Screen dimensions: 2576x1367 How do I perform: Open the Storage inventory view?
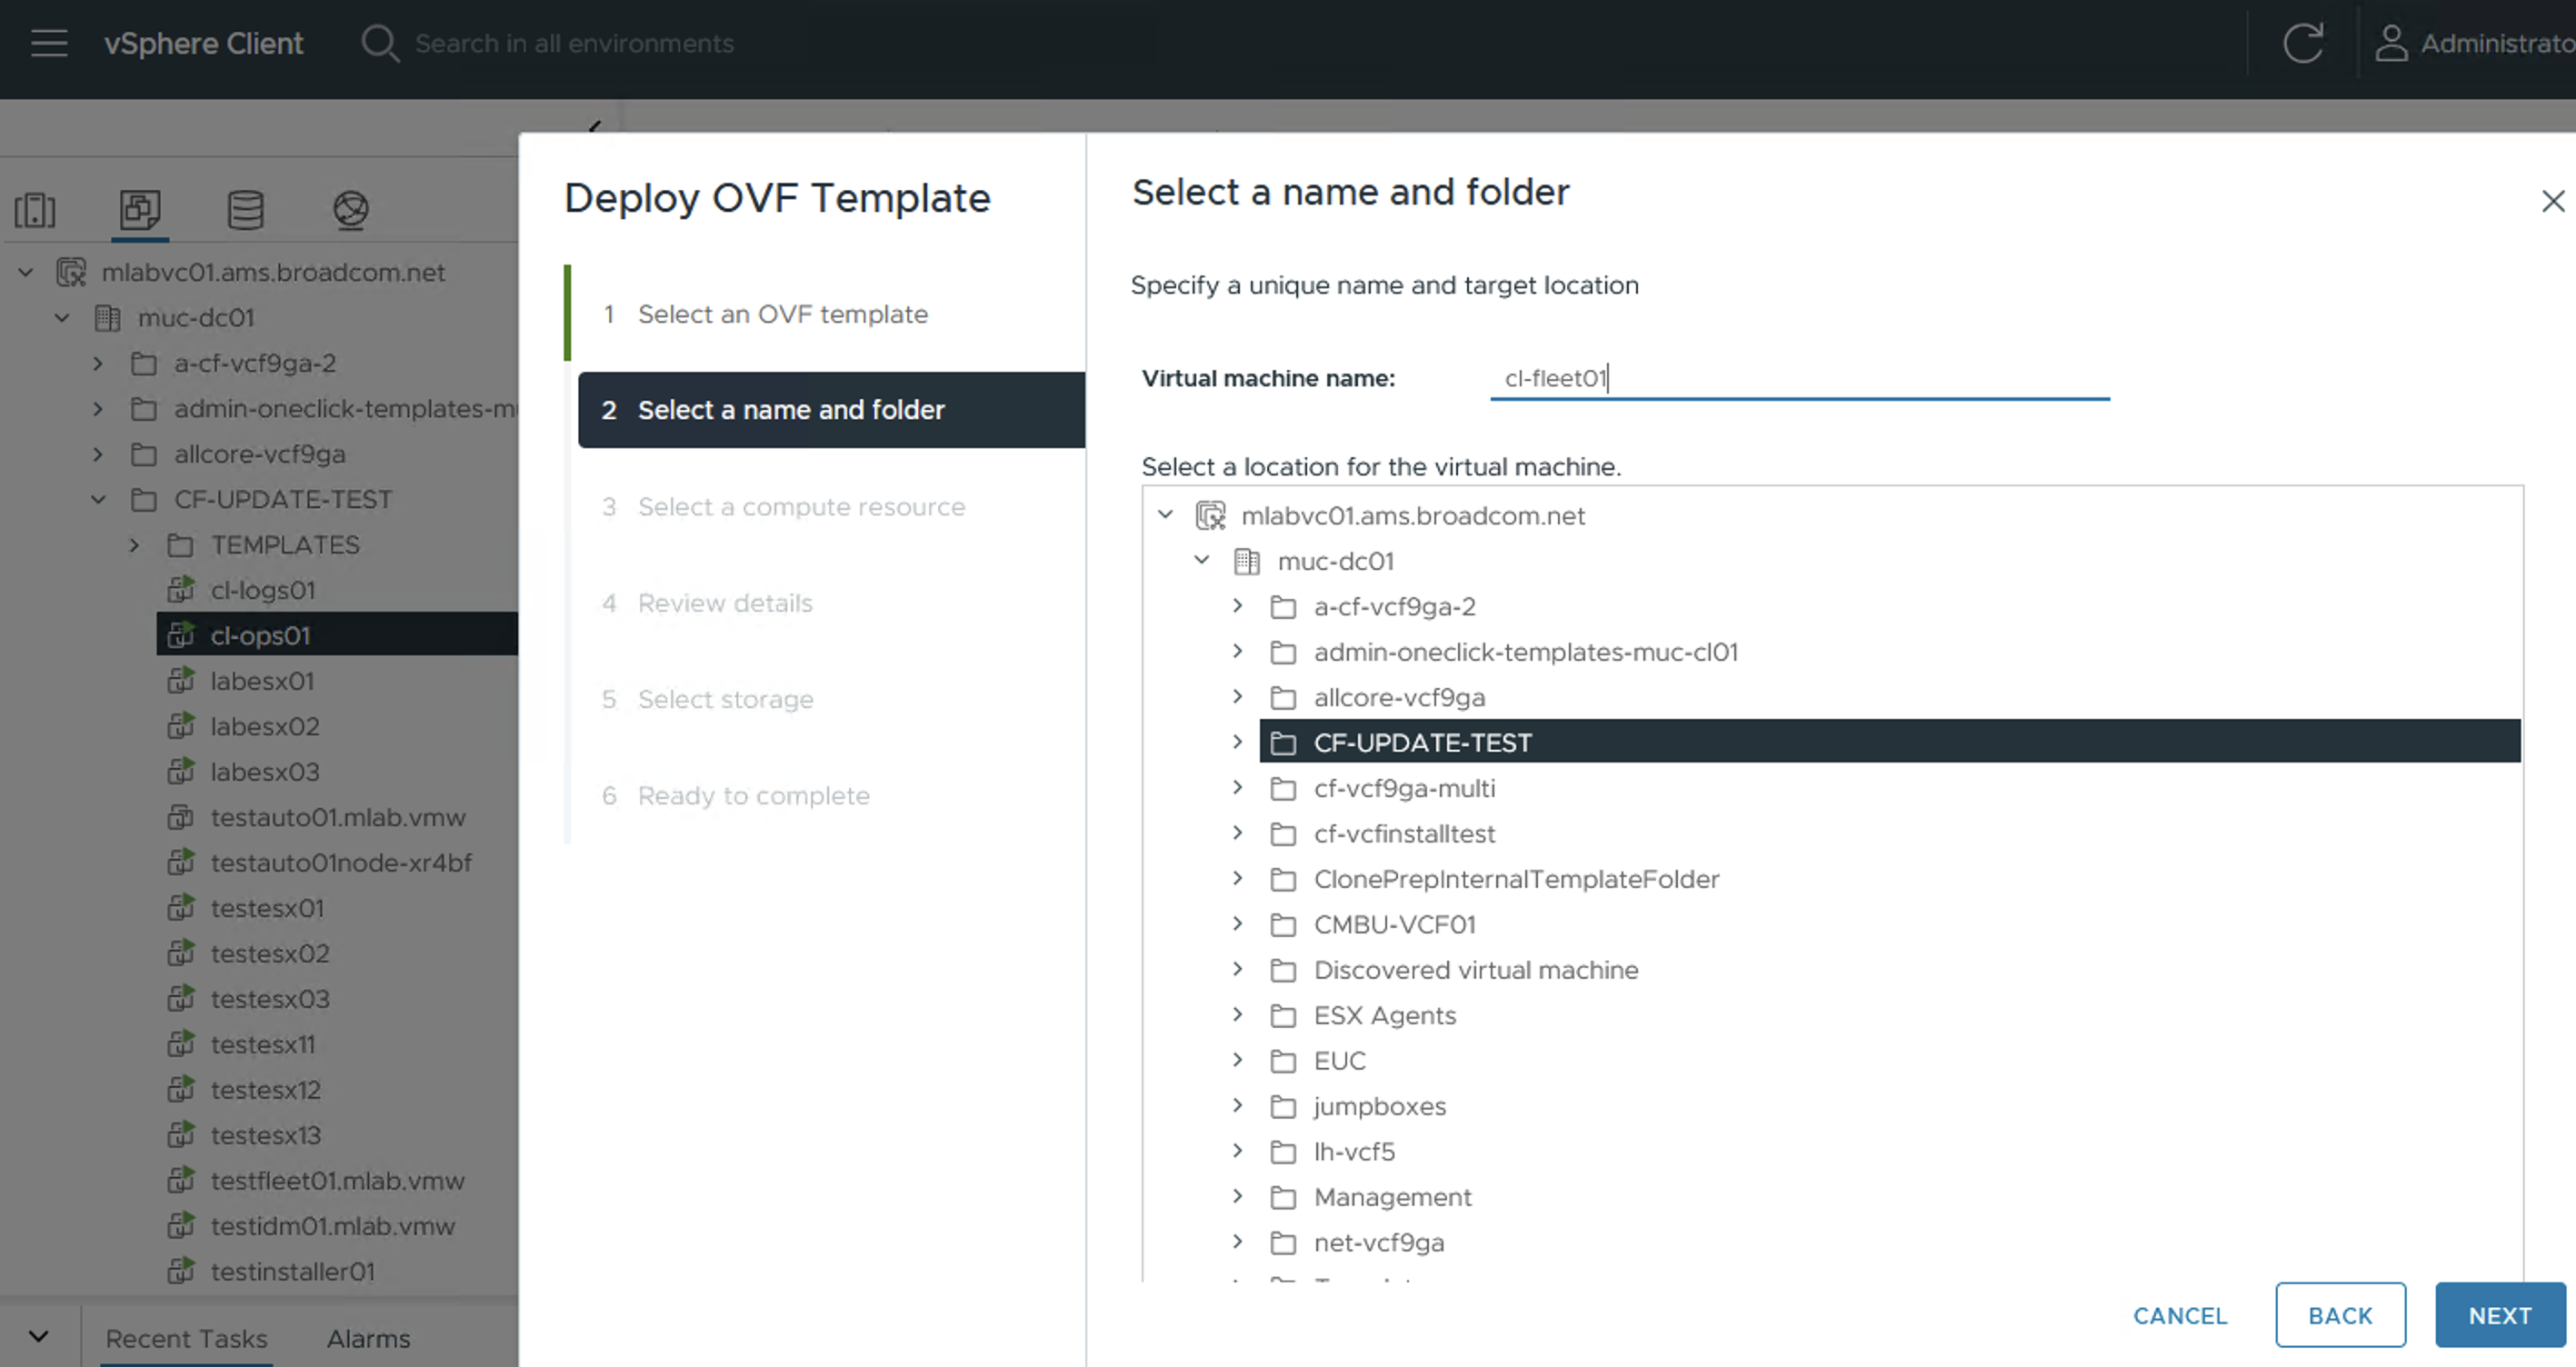(x=245, y=210)
